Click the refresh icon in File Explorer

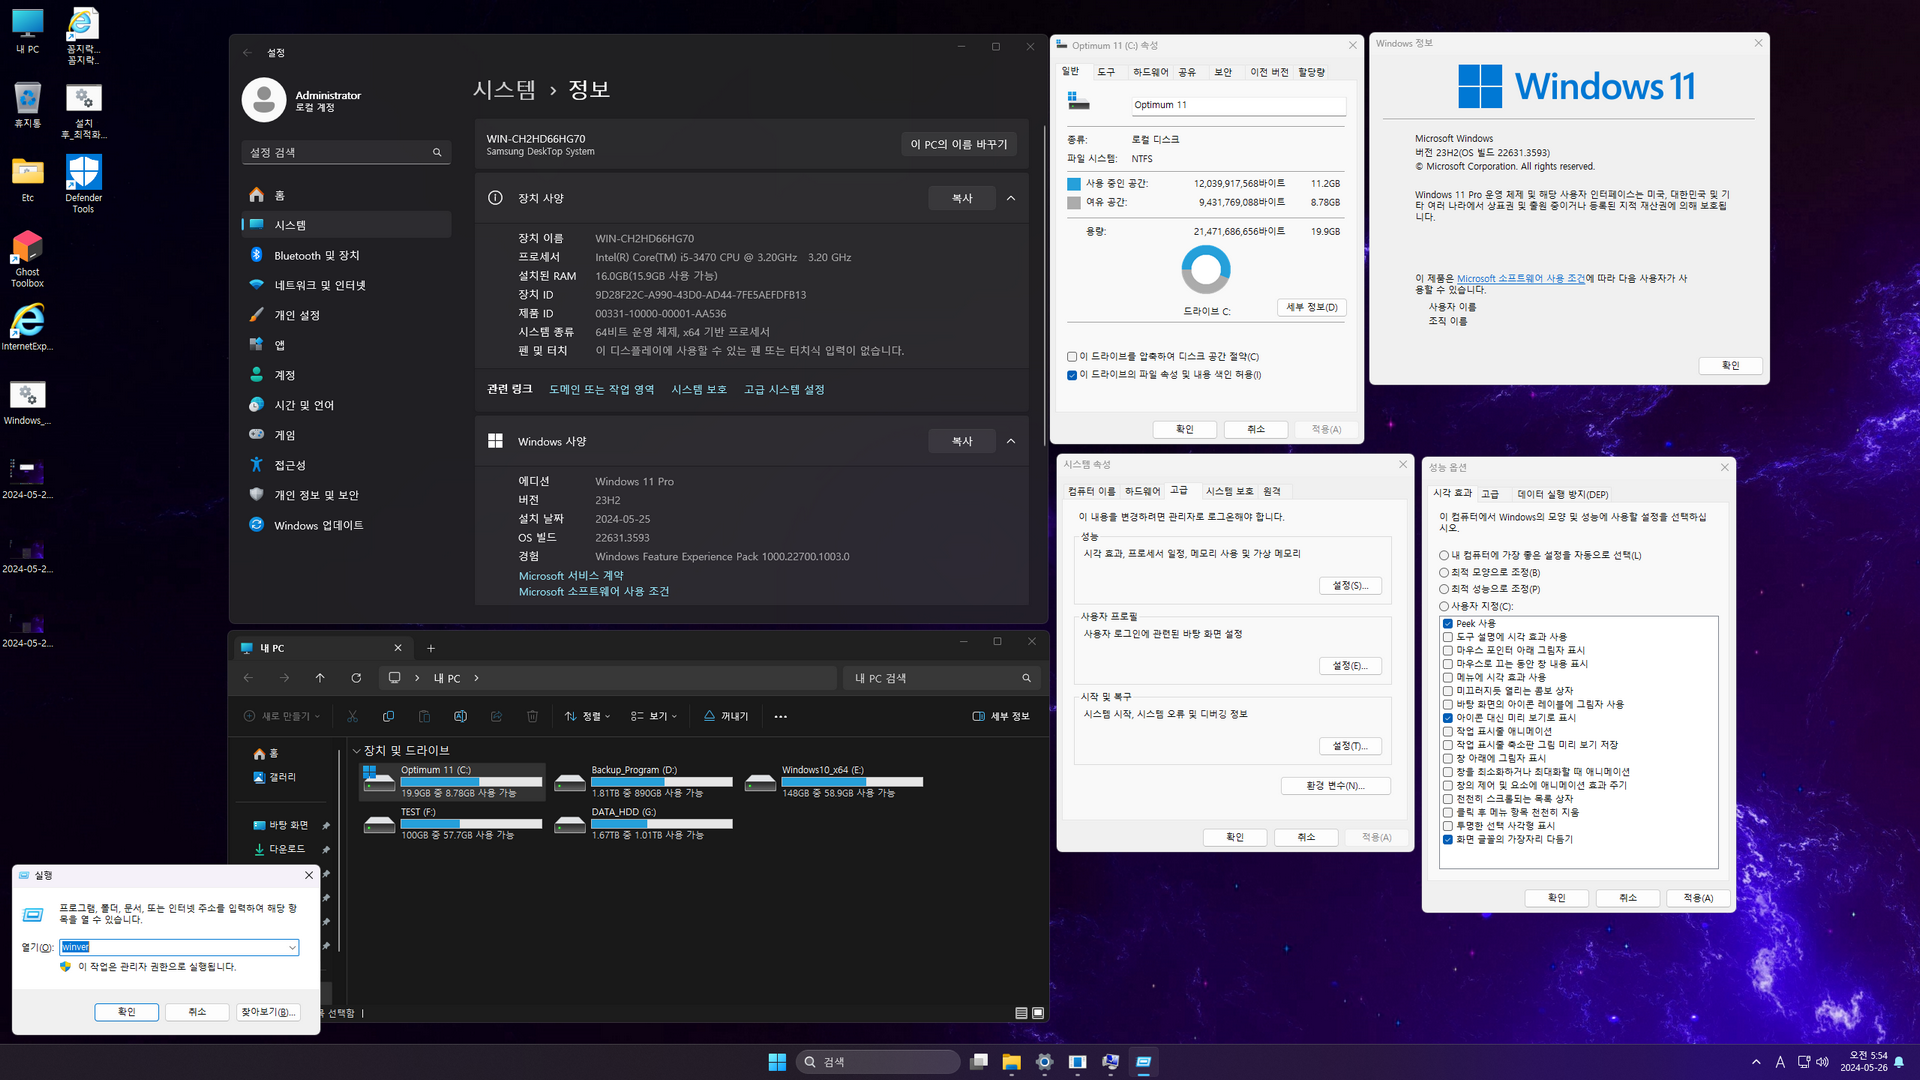click(x=356, y=678)
